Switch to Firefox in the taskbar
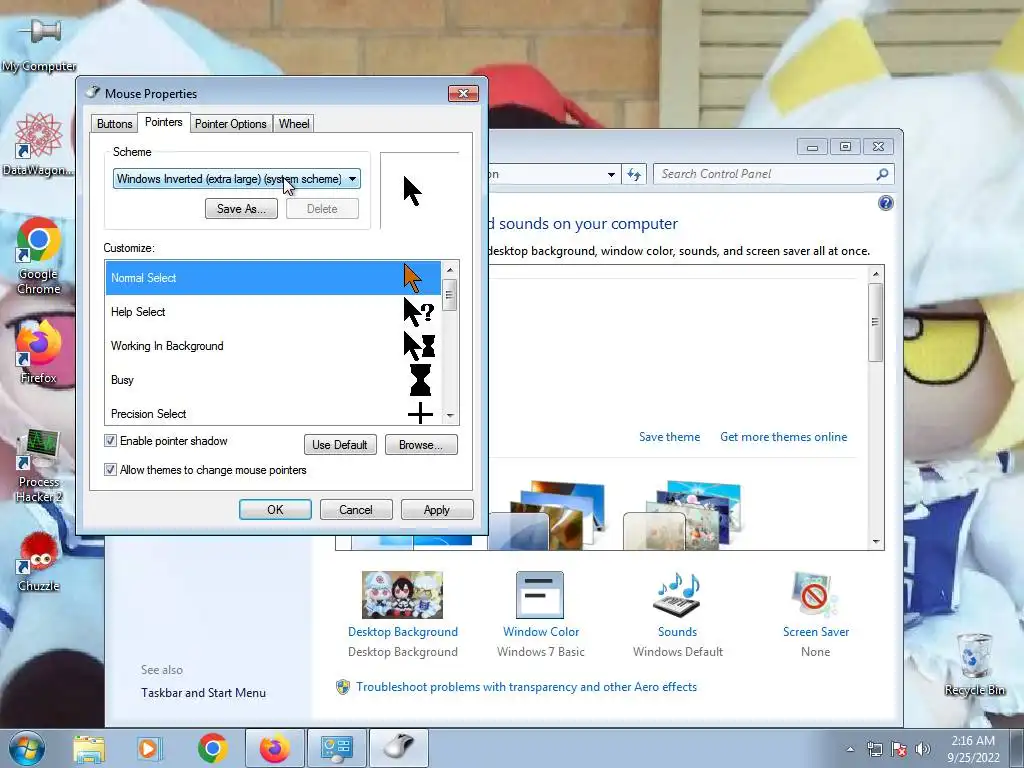This screenshot has height=768, width=1024. click(275, 748)
